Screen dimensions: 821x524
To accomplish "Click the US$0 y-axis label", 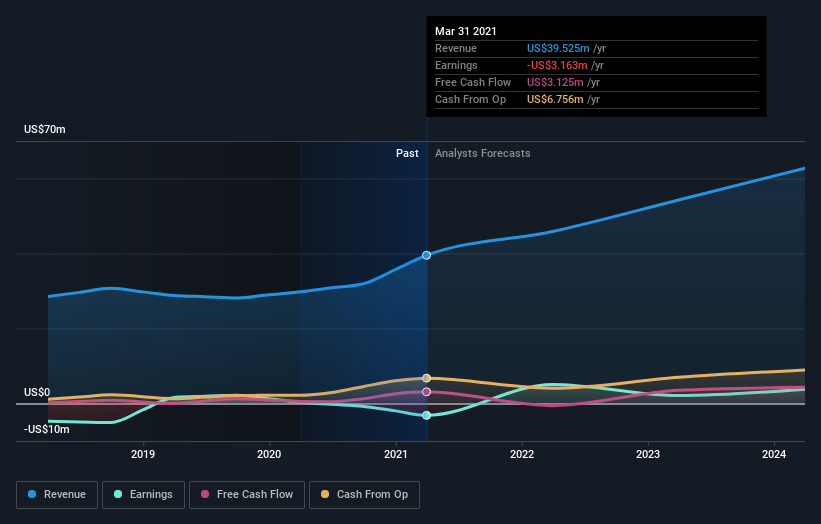I will click(x=37, y=392).
